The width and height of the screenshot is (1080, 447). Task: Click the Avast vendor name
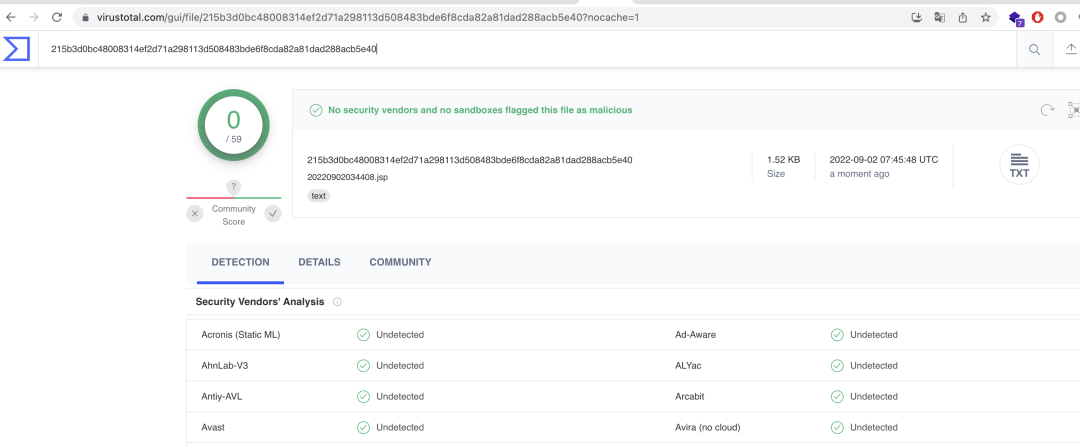[x=213, y=428]
